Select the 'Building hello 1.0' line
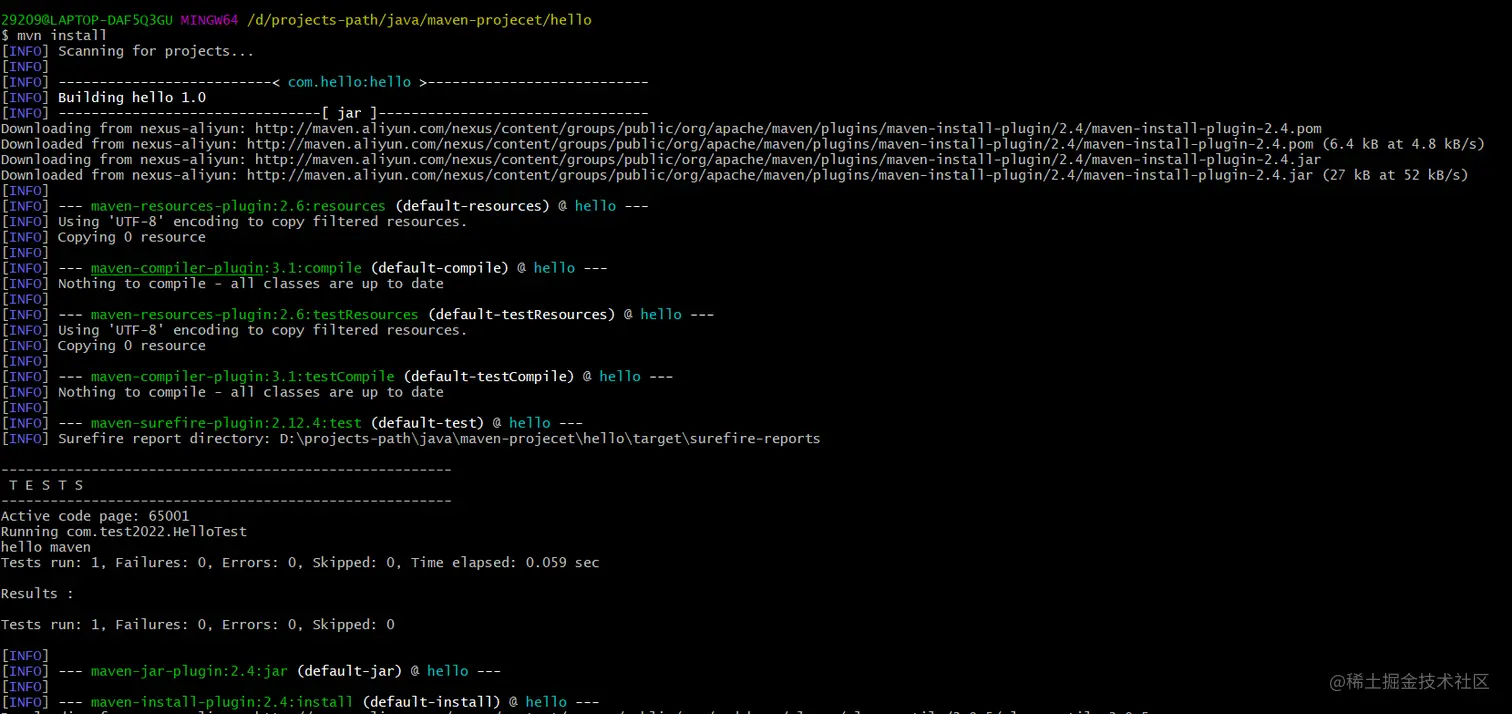Screen dimensions: 1512x714 (132, 97)
